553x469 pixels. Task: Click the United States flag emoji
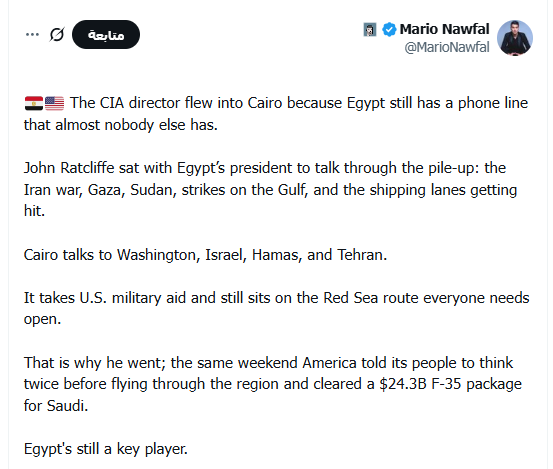[x=54, y=103]
